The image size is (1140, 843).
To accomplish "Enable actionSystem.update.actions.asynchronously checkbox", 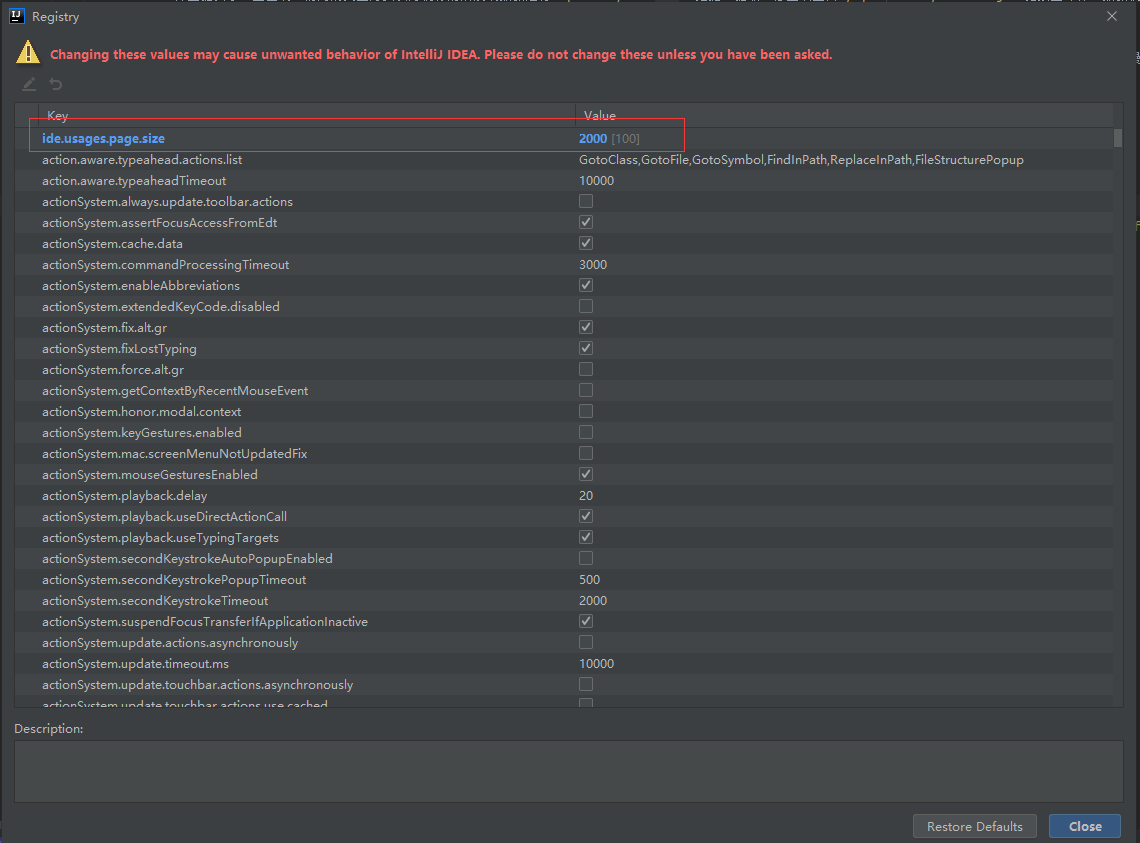I will coord(586,643).
